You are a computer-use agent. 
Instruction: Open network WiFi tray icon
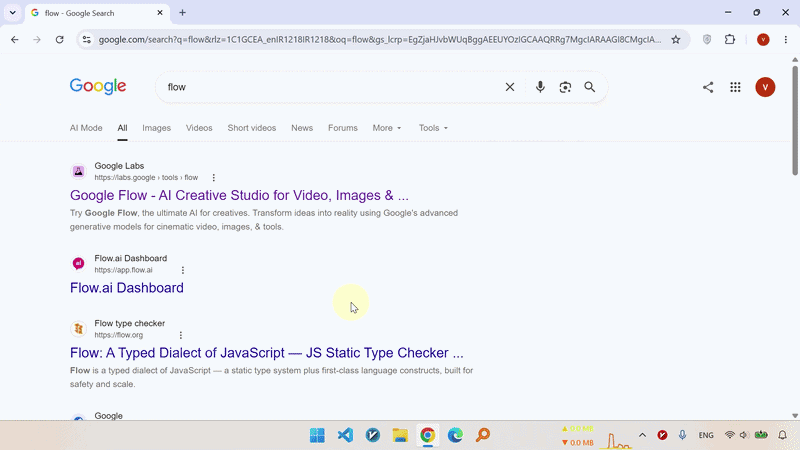tap(730, 435)
